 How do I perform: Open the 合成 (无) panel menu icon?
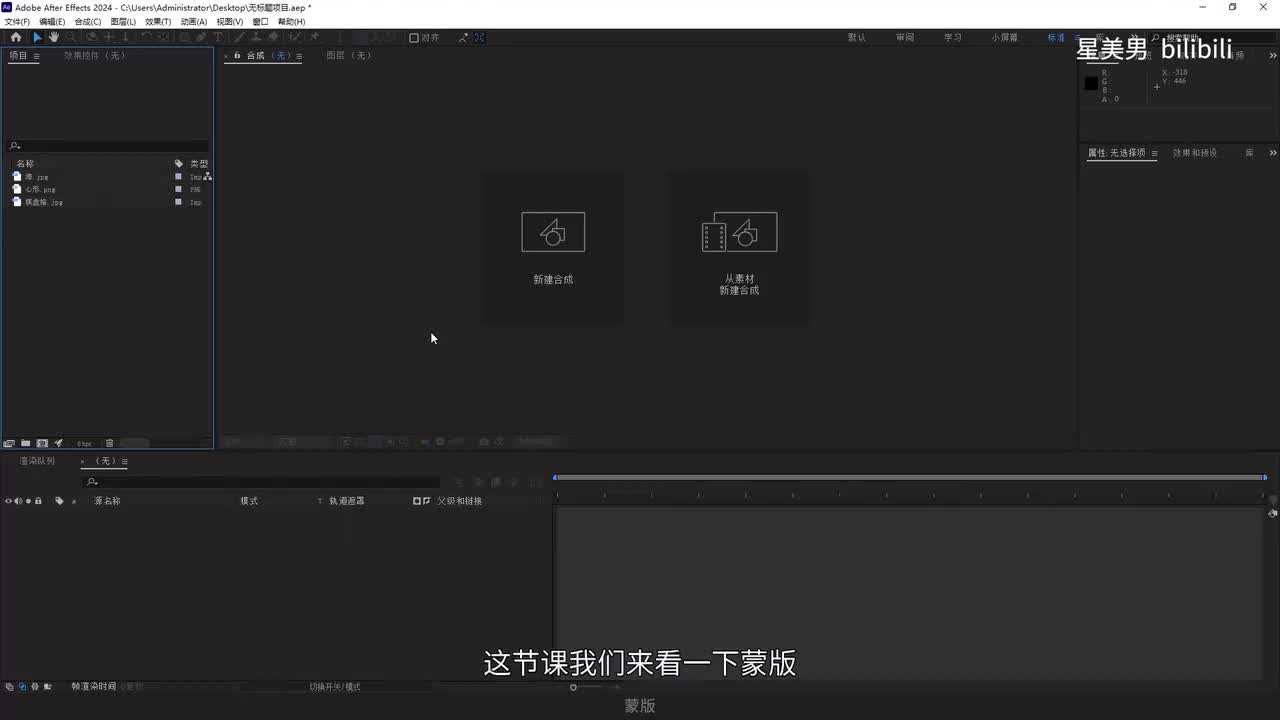300,56
